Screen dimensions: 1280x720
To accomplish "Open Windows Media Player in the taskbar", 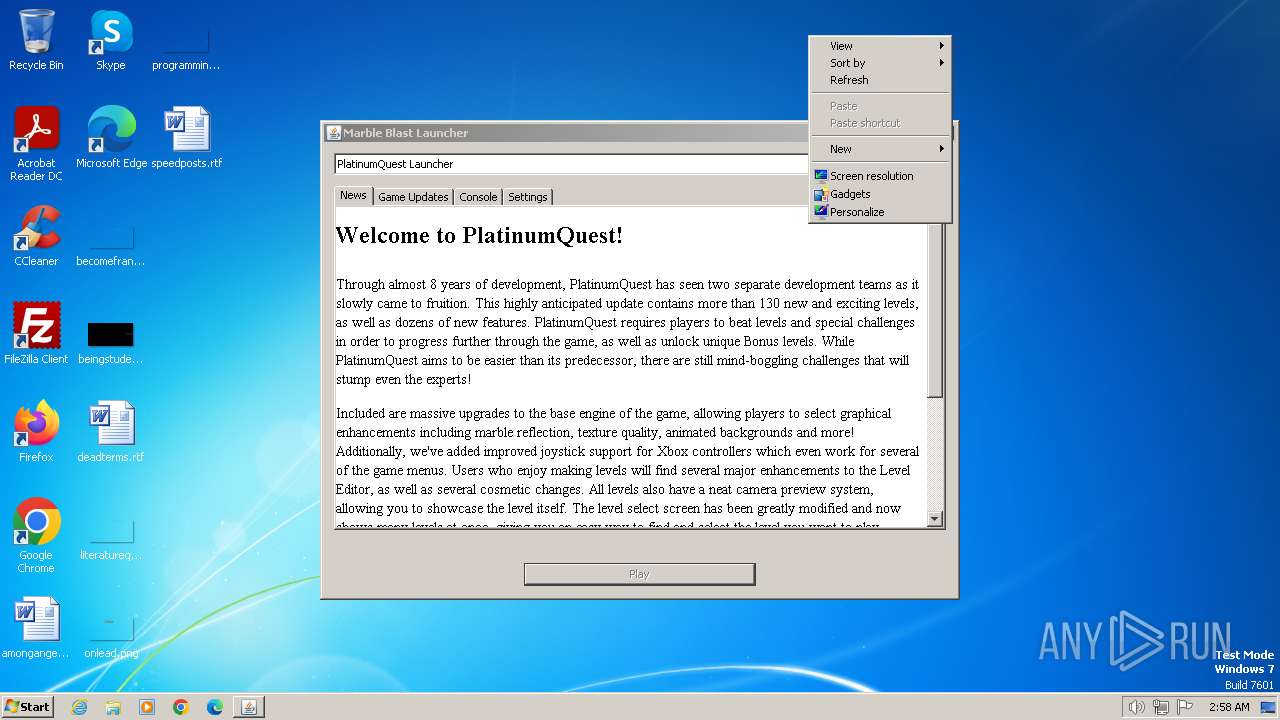I will 147,707.
